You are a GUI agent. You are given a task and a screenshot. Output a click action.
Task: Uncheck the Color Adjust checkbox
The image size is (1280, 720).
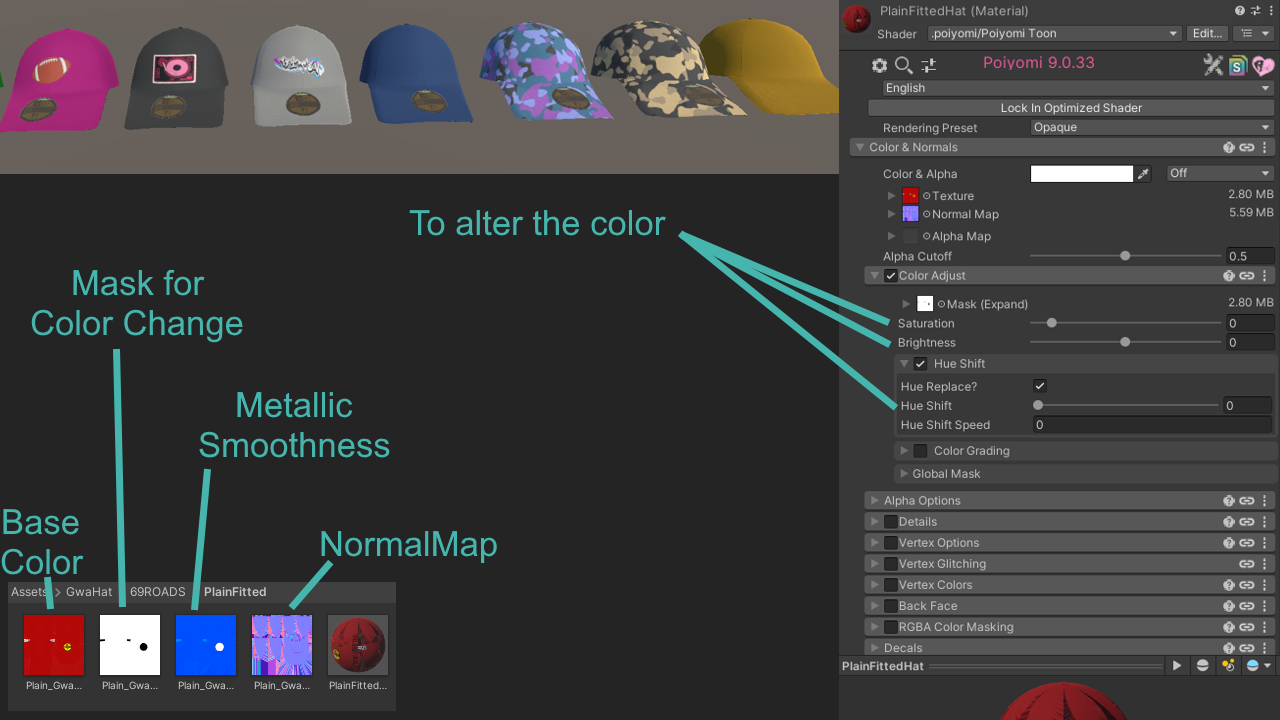point(891,276)
